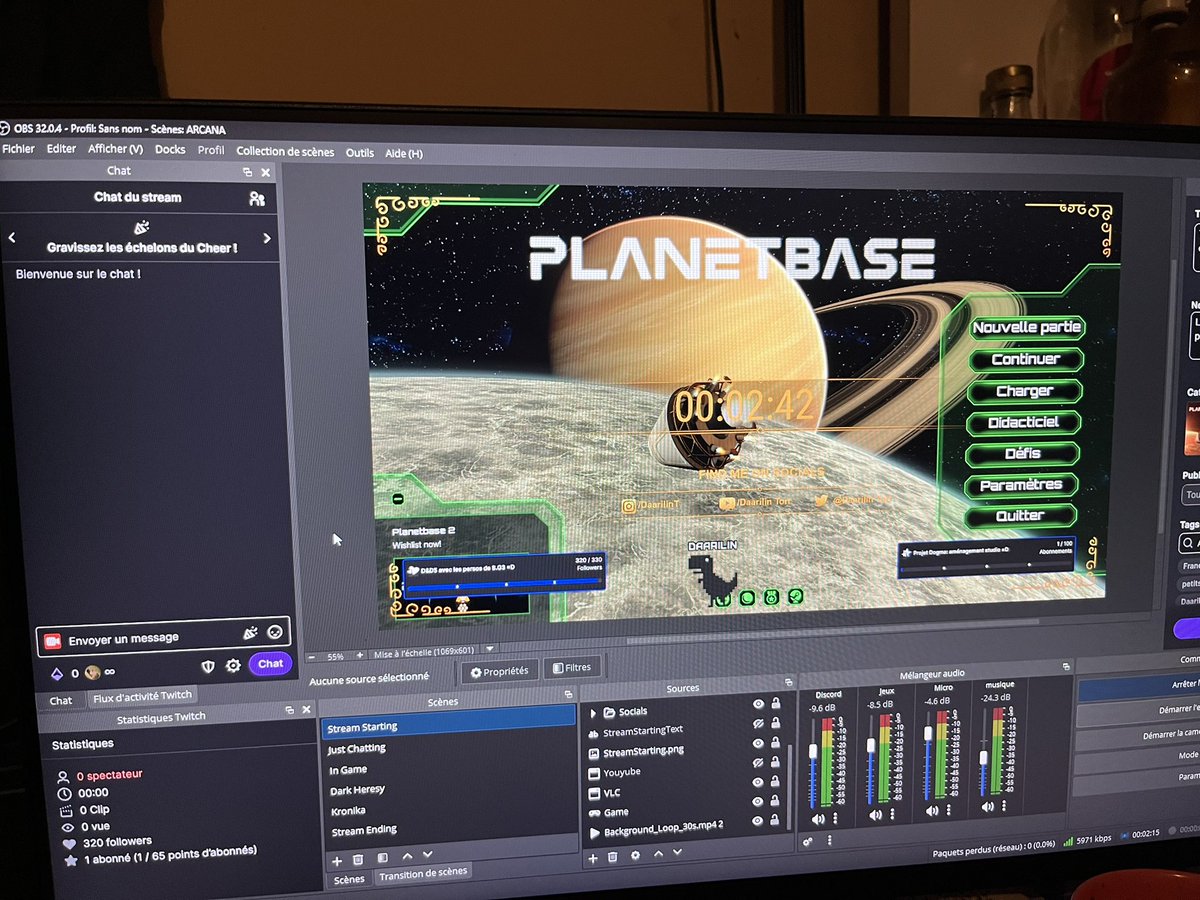Mute the Jeux audio channel

click(x=875, y=817)
